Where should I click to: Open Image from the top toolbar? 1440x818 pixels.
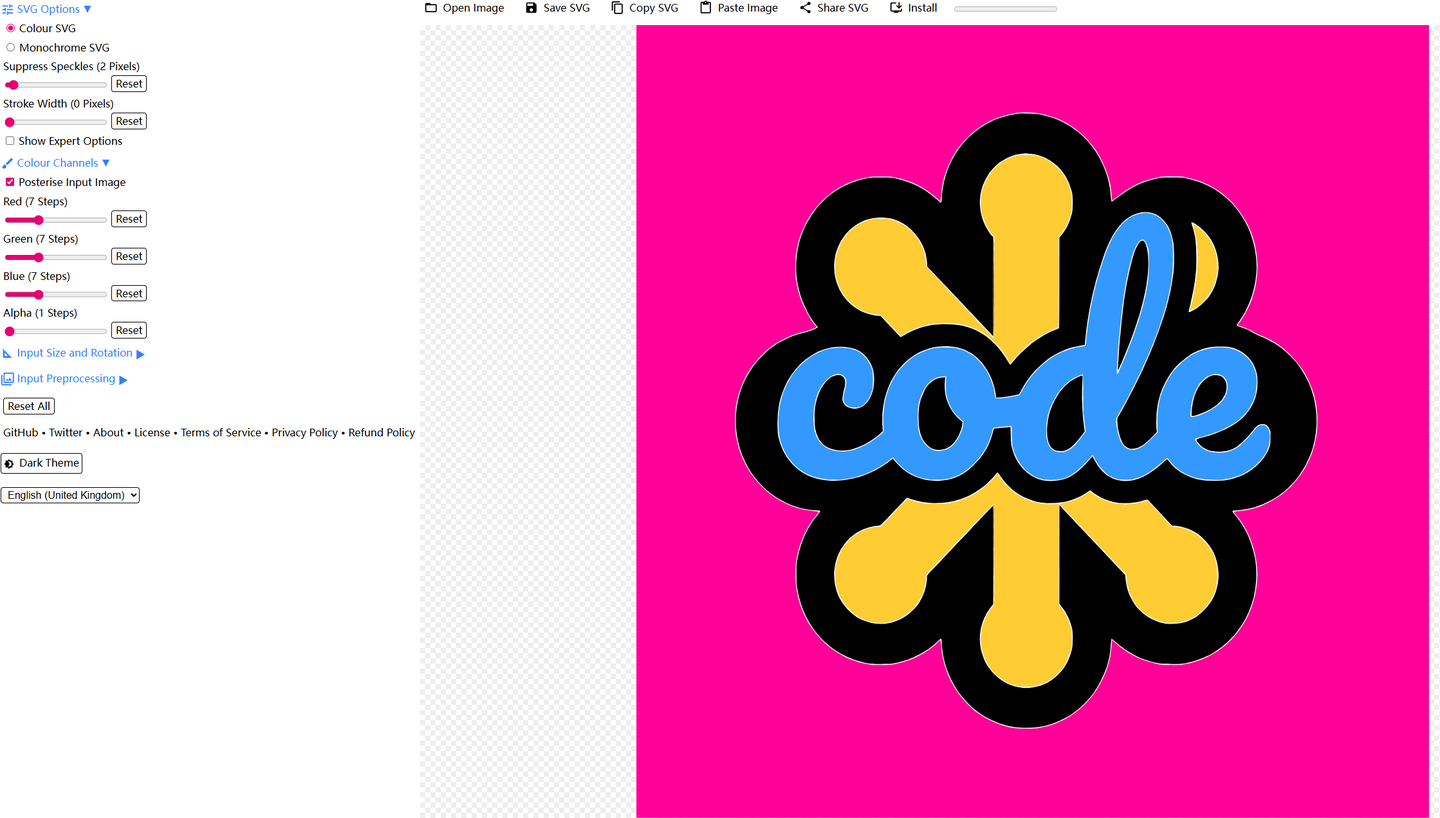pyautogui.click(x=465, y=8)
